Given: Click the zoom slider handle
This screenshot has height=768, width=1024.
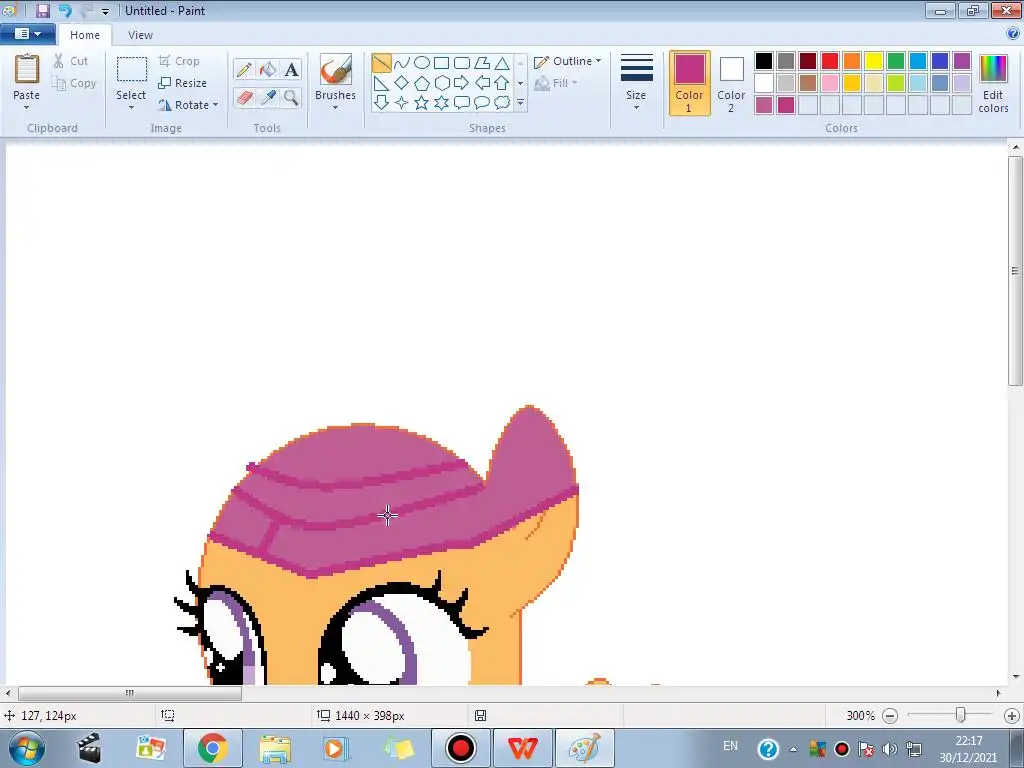Looking at the screenshot, I should tap(960, 715).
